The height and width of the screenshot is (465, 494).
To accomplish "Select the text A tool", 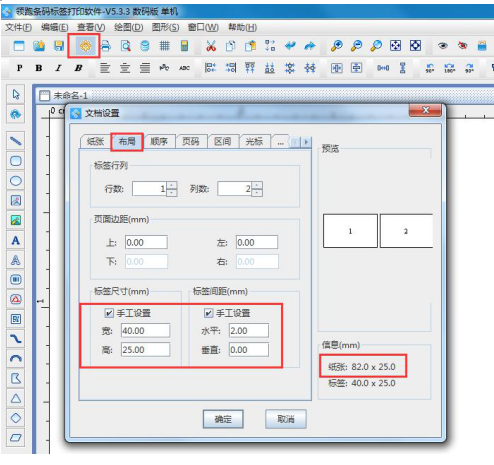I will pyautogui.click(x=16, y=240).
